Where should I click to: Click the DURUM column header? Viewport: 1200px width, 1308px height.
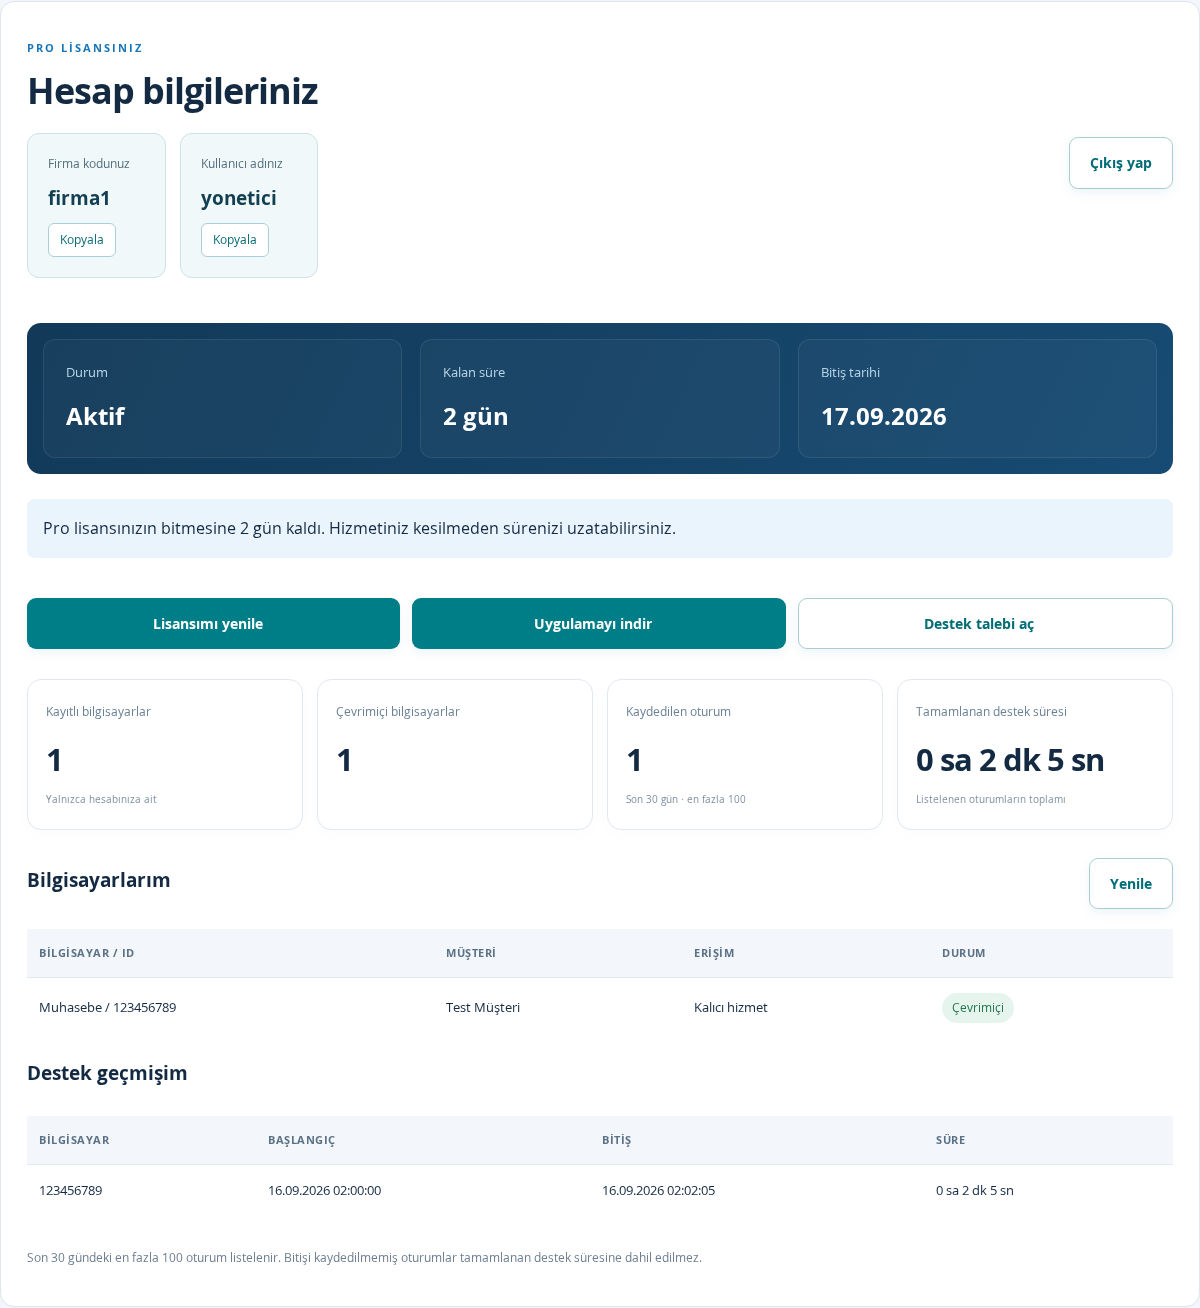coord(964,953)
